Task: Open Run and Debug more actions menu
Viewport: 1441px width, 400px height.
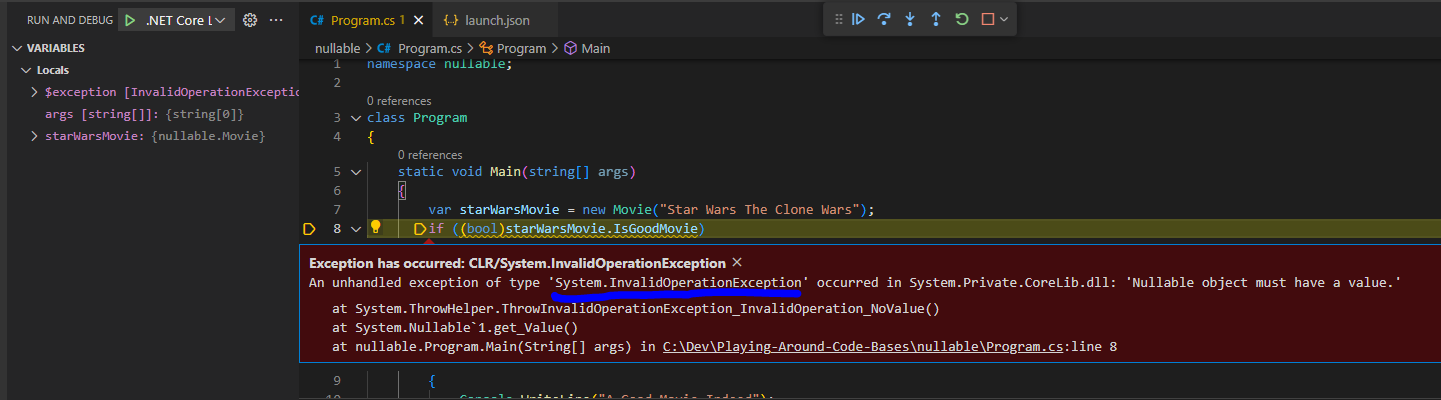Action: coord(277,20)
